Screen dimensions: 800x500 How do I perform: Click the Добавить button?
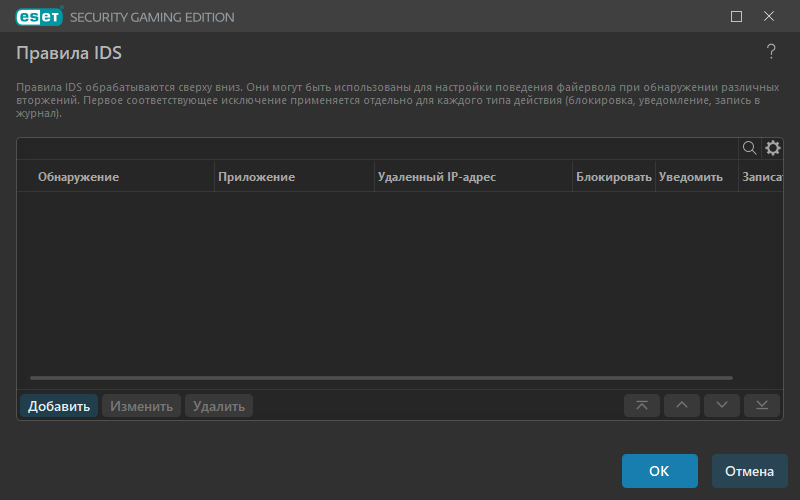[59, 406]
